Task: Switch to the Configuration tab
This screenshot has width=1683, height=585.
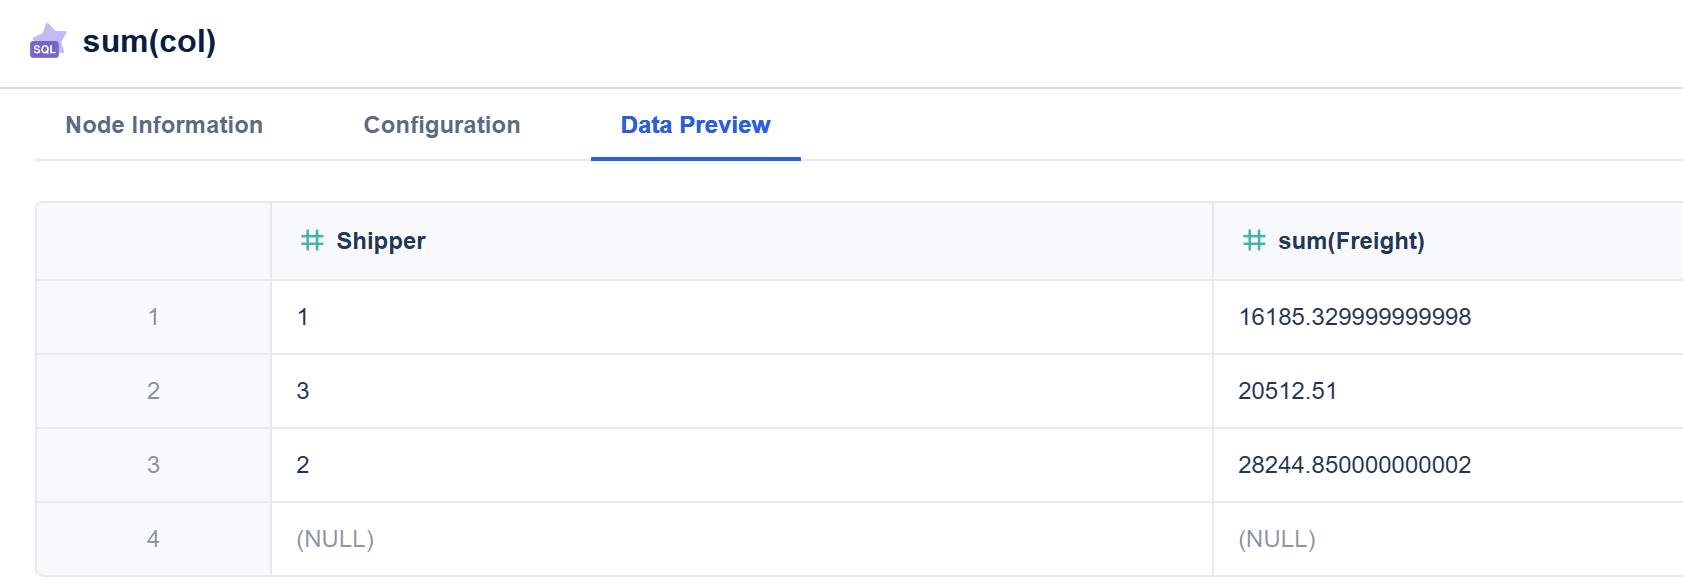Action: coord(442,125)
